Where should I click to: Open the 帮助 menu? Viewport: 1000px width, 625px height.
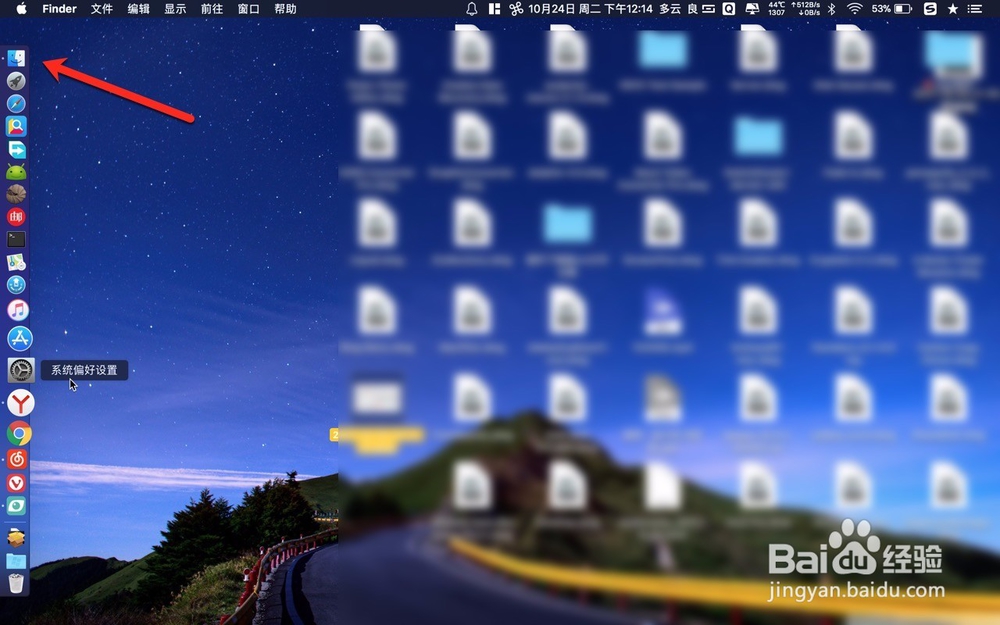tap(285, 9)
